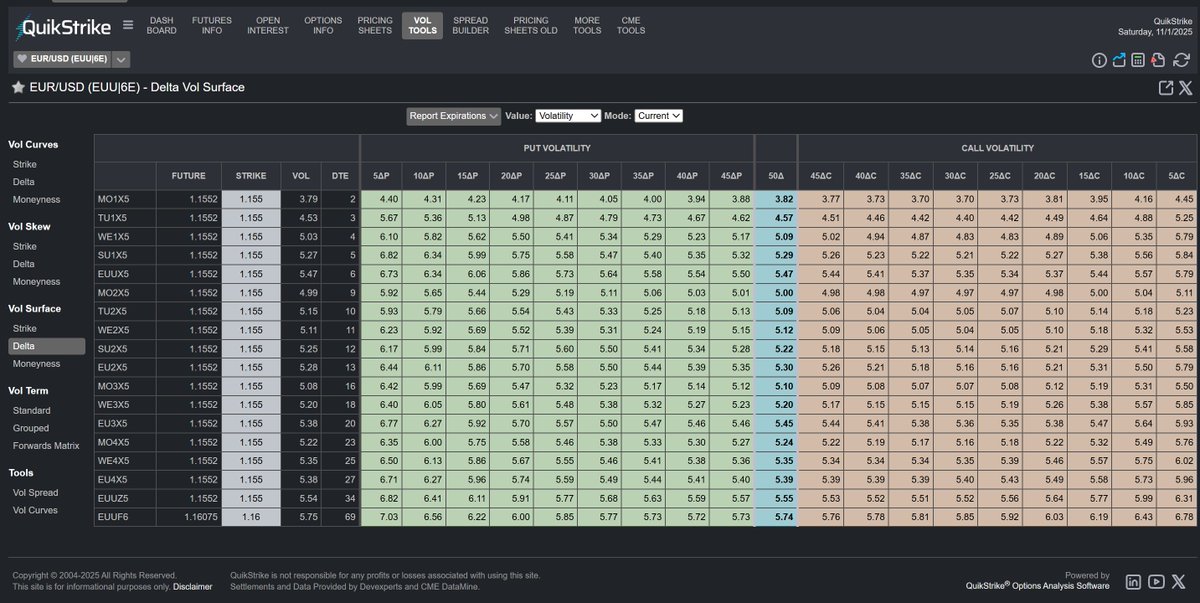Click the document export icon with red mark

click(x=1156, y=60)
